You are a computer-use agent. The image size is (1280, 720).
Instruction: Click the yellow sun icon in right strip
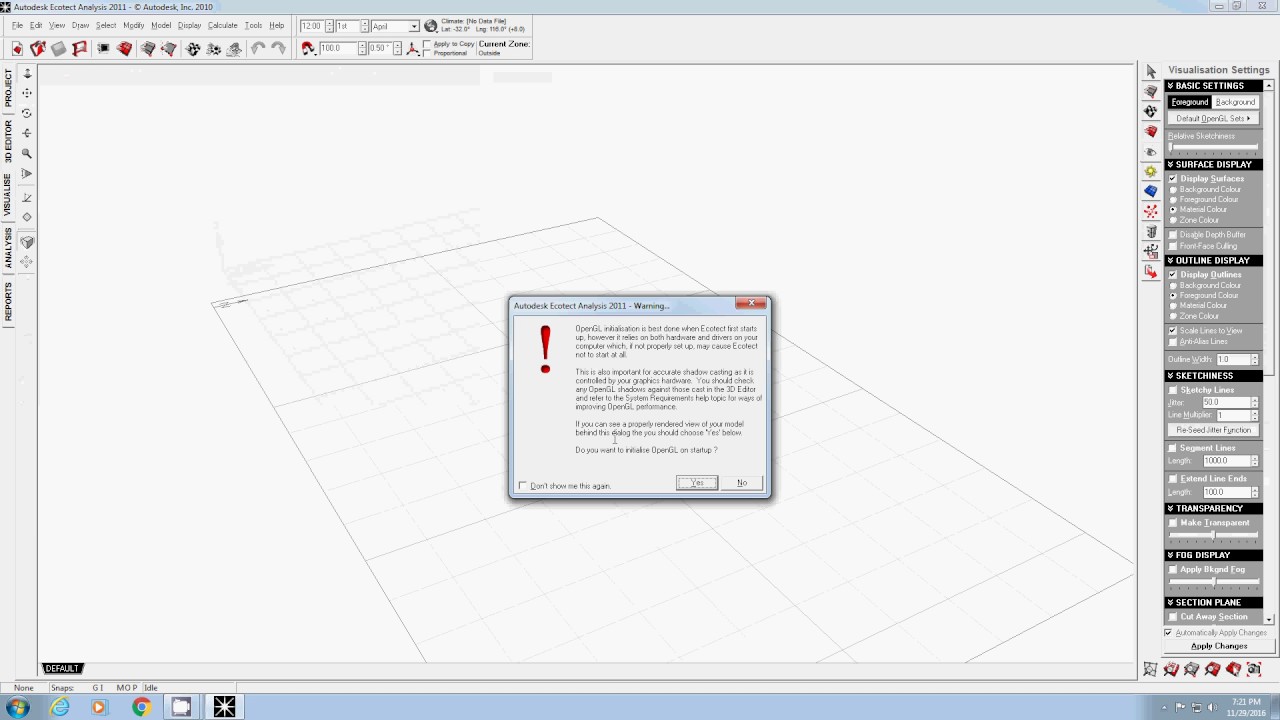point(1151,171)
